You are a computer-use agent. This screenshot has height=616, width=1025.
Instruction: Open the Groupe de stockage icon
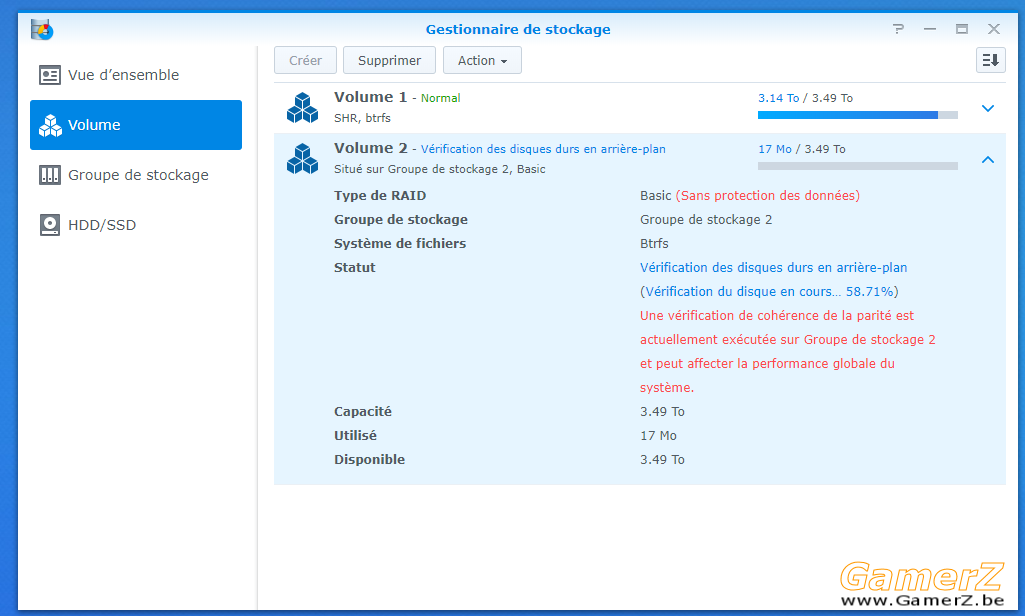tap(50, 175)
